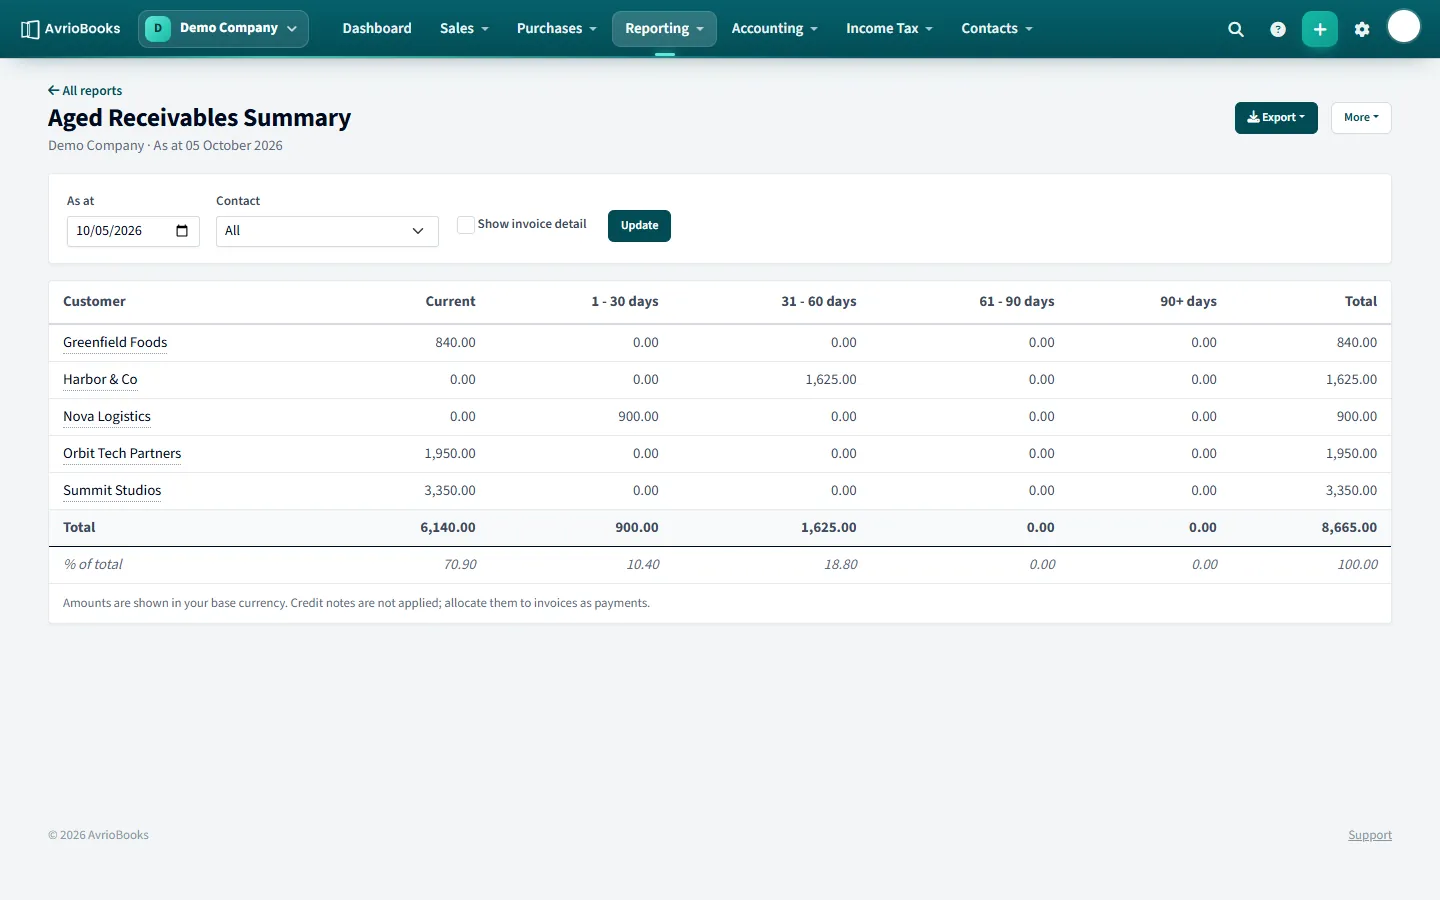Viewport: 1440px width, 900px height.
Task: Click Nova Logistics 900.00 in 1-30 days column
Action: pos(638,417)
